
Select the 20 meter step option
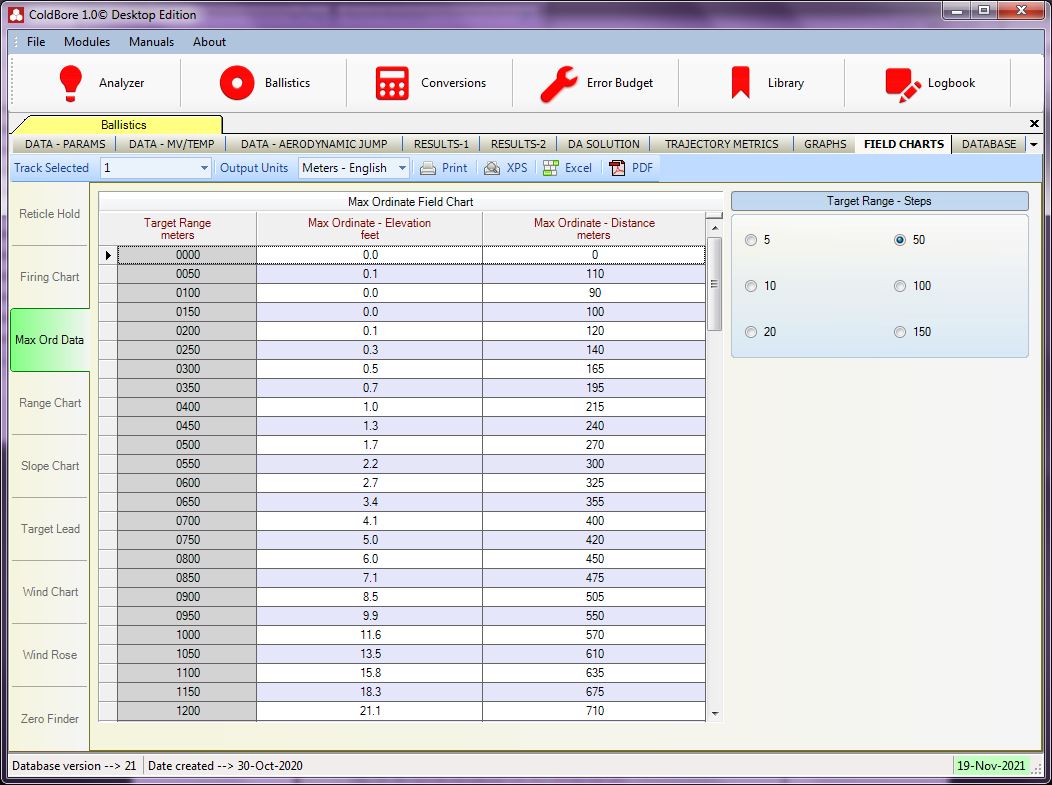point(751,332)
